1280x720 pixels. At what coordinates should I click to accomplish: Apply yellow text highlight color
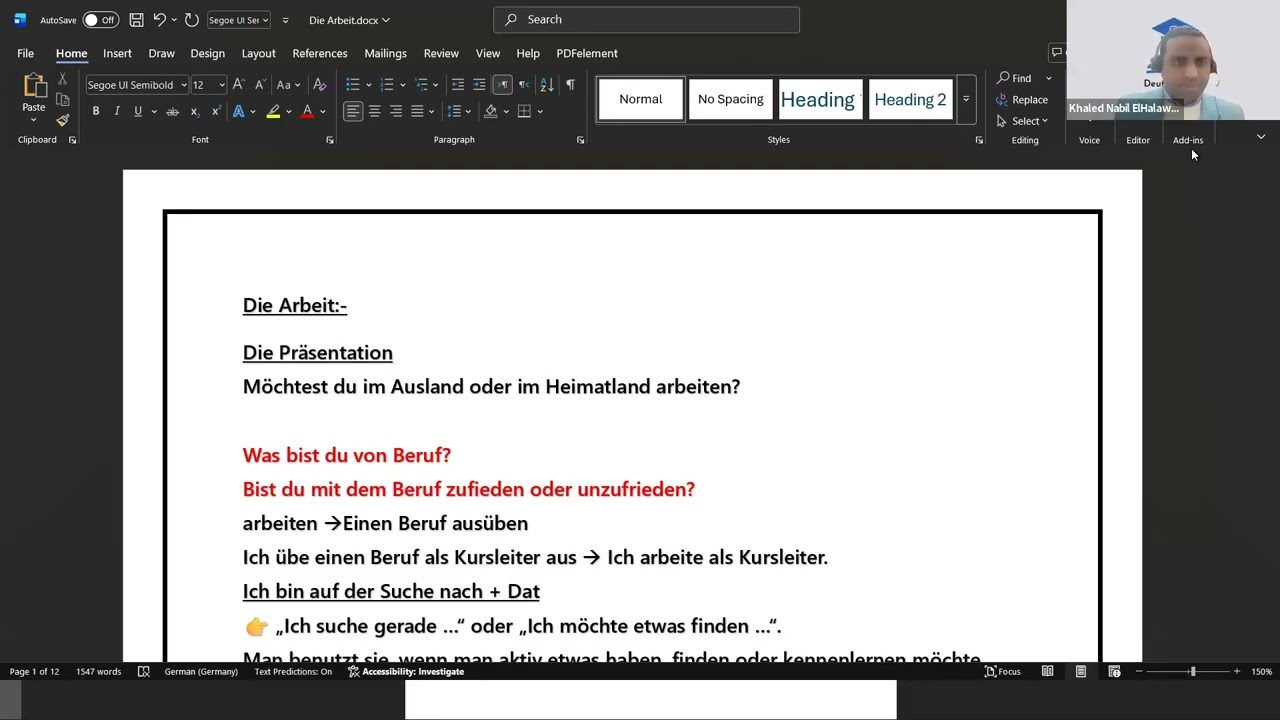tap(272, 111)
